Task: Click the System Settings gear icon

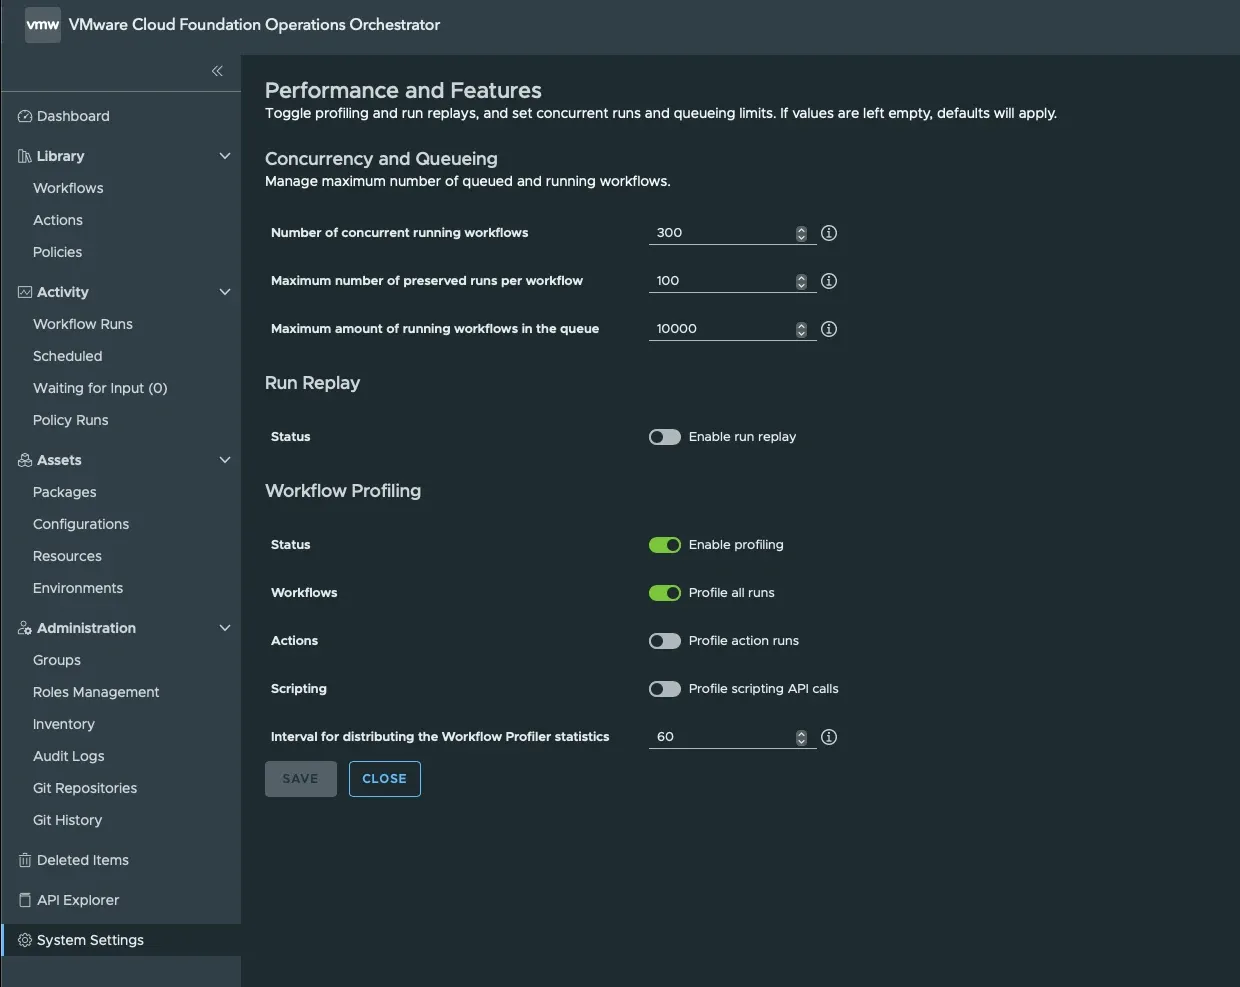Action: 25,940
